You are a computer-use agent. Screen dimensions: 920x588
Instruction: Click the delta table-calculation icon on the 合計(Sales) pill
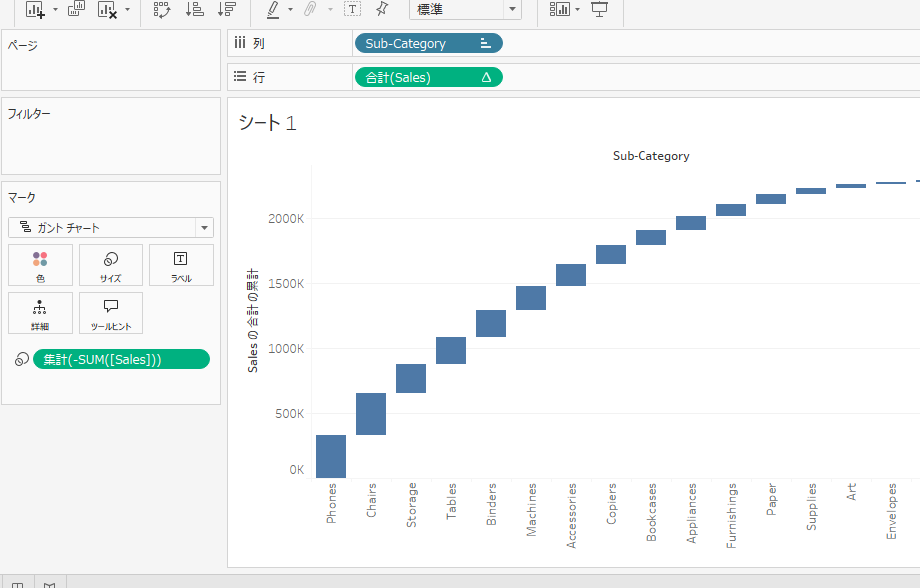(x=486, y=77)
